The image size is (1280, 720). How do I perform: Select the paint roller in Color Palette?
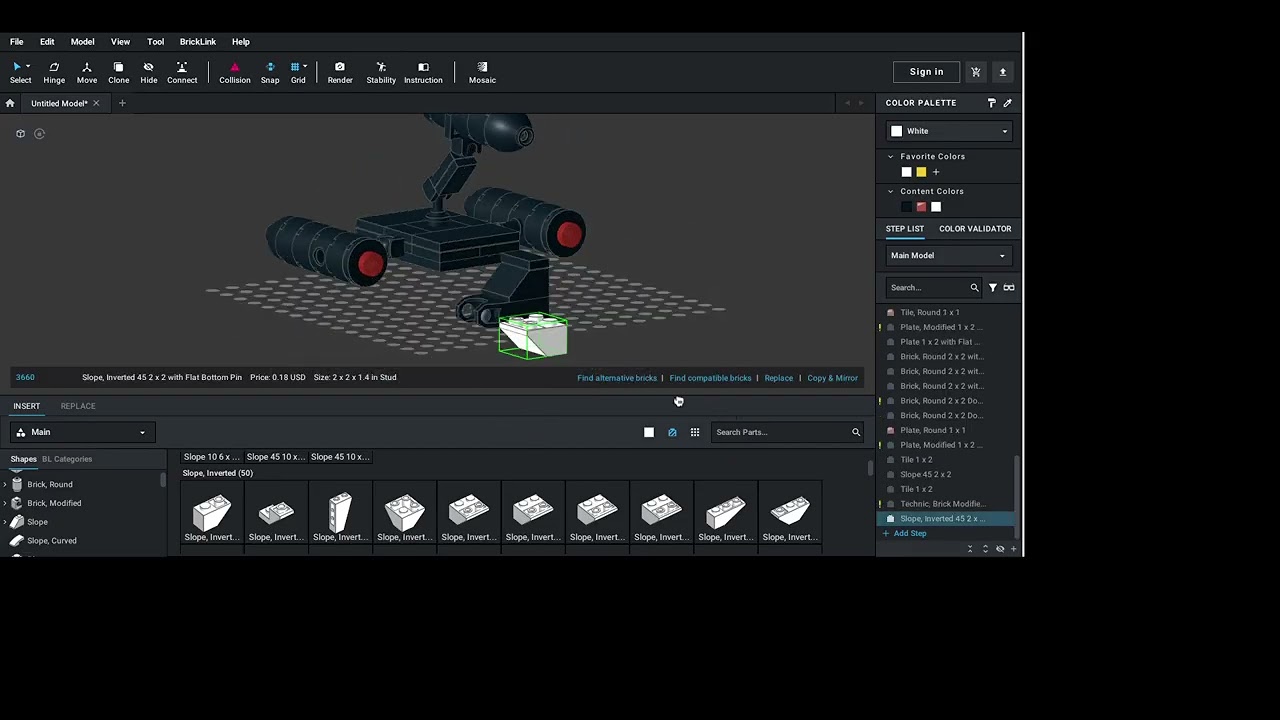[x=992, y=103]
